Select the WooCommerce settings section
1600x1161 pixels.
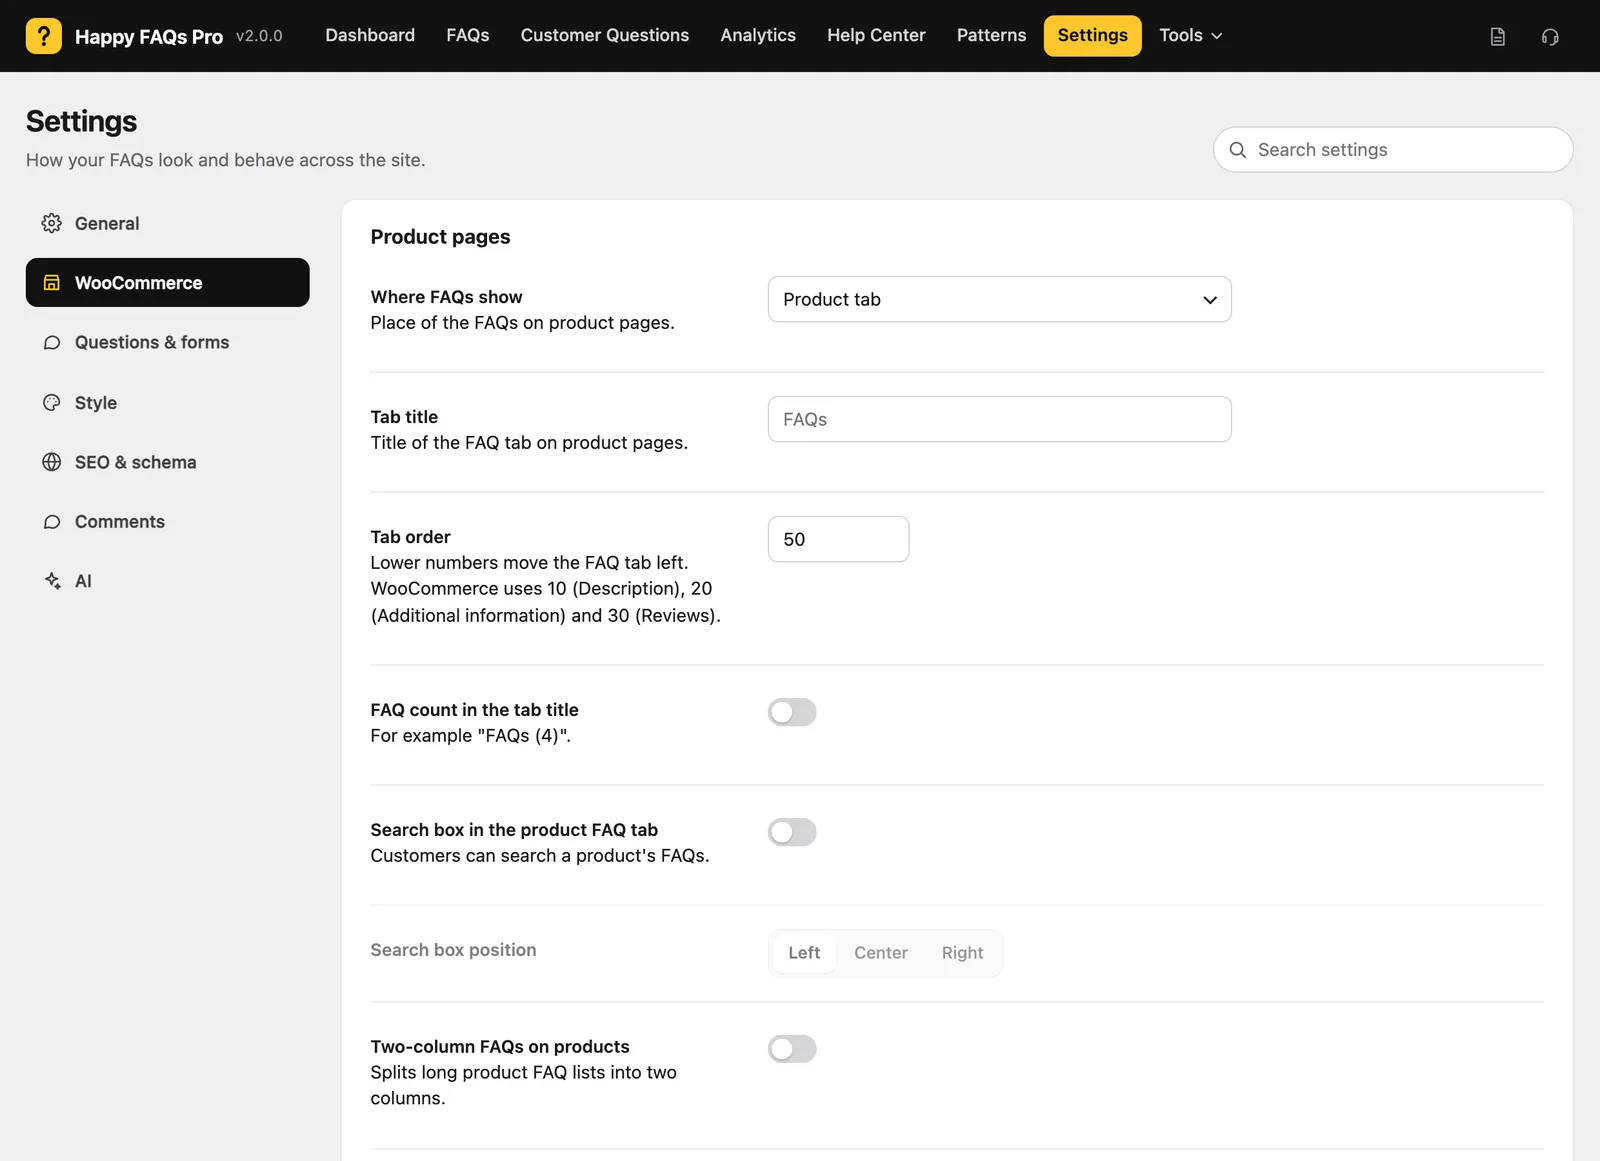[168, 283]
